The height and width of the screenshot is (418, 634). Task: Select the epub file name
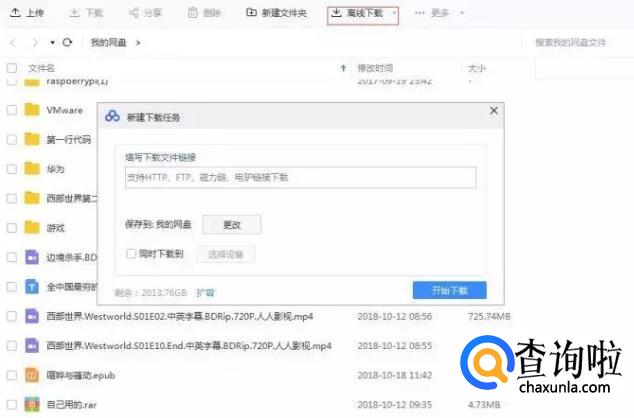click(80, 376)
